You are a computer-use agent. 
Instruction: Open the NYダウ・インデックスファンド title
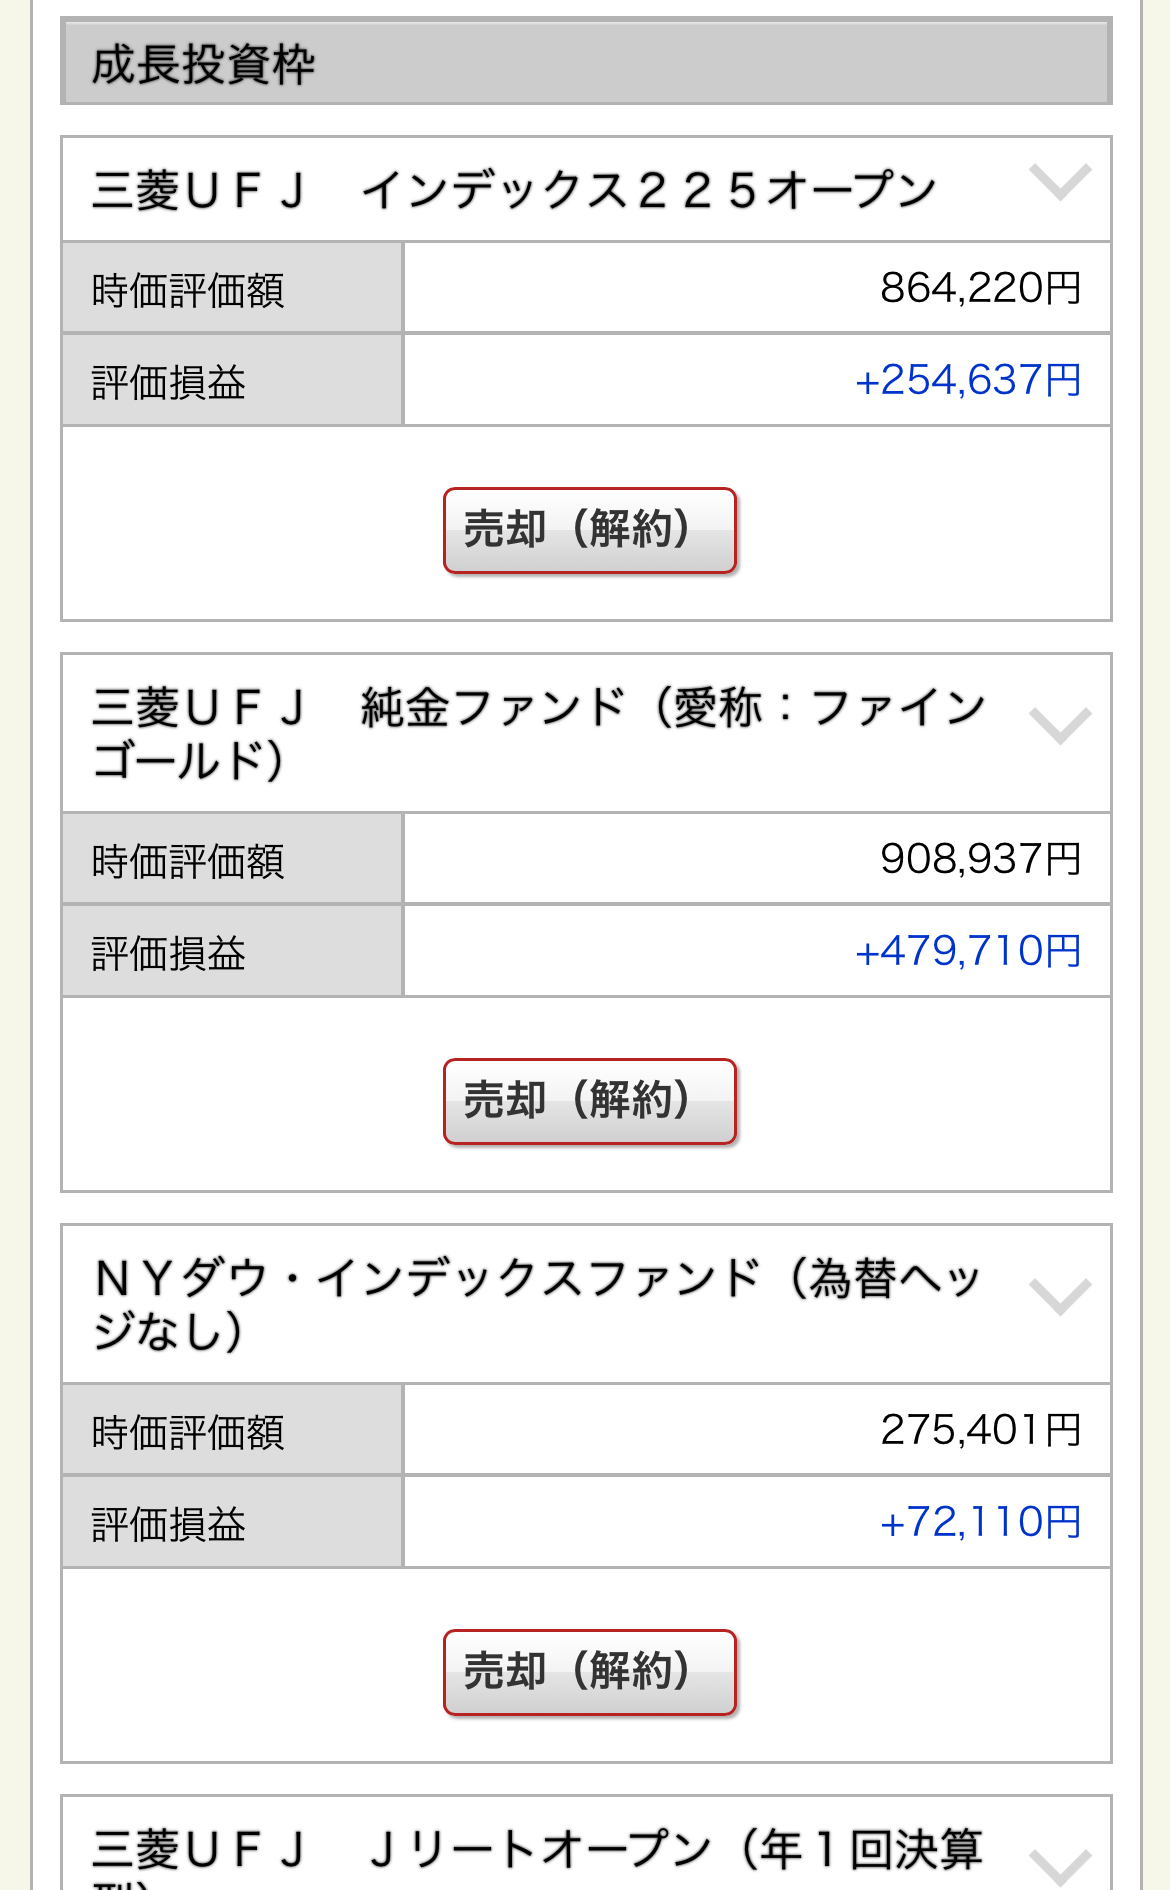(x=536, y=1304)
